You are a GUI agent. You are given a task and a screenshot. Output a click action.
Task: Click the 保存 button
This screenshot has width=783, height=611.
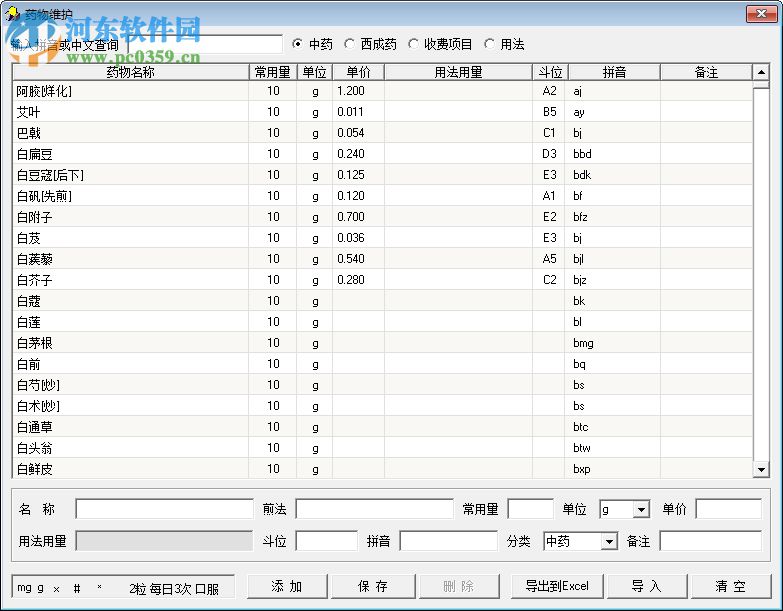[373, 586]
